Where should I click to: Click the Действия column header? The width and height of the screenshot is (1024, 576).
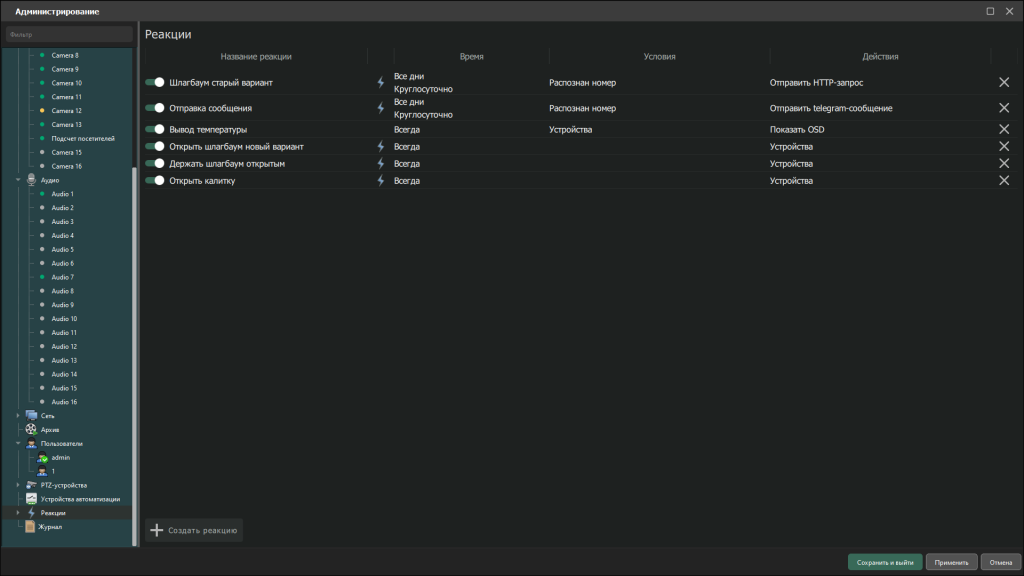880,56
